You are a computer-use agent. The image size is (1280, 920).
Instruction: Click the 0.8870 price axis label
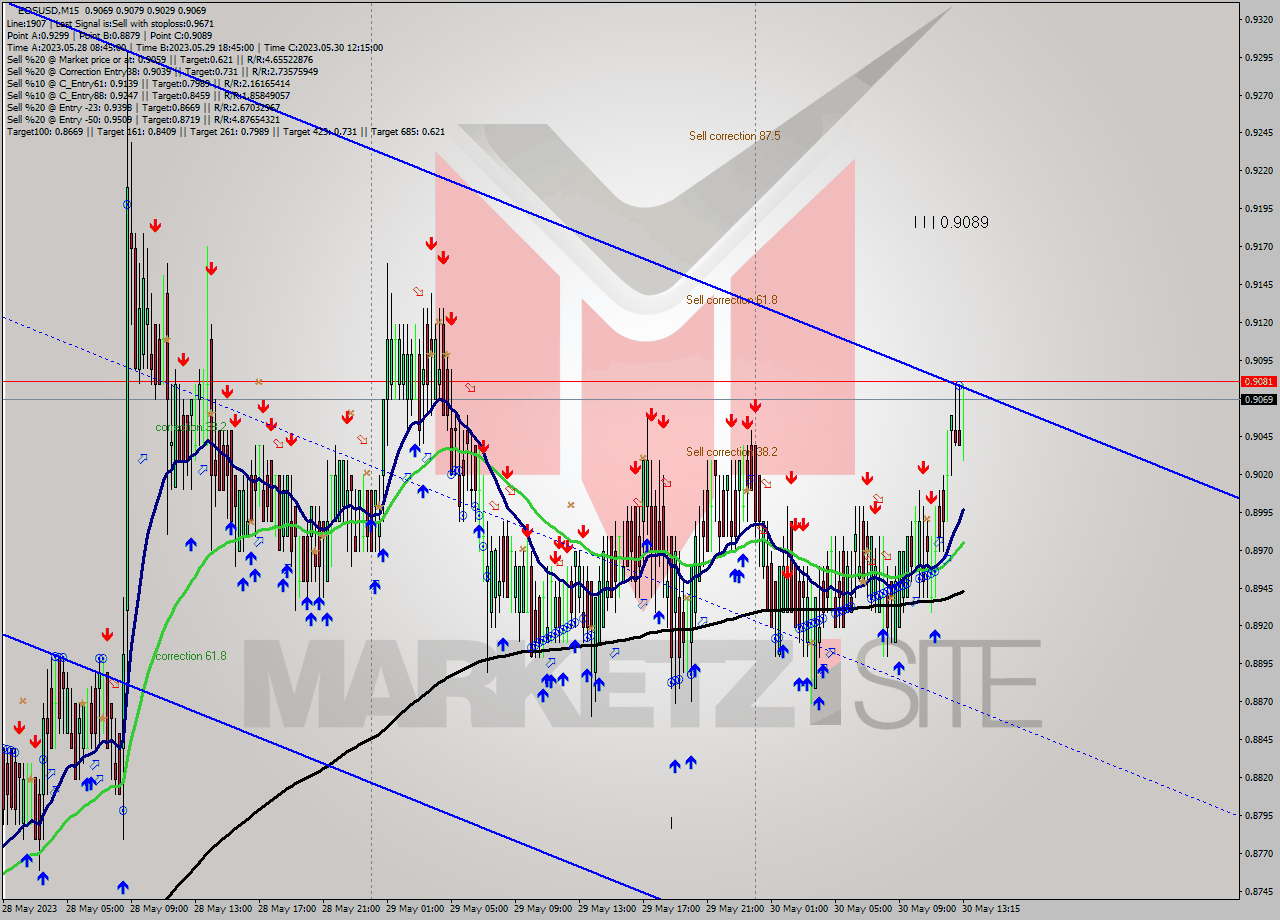point(1258,702)
